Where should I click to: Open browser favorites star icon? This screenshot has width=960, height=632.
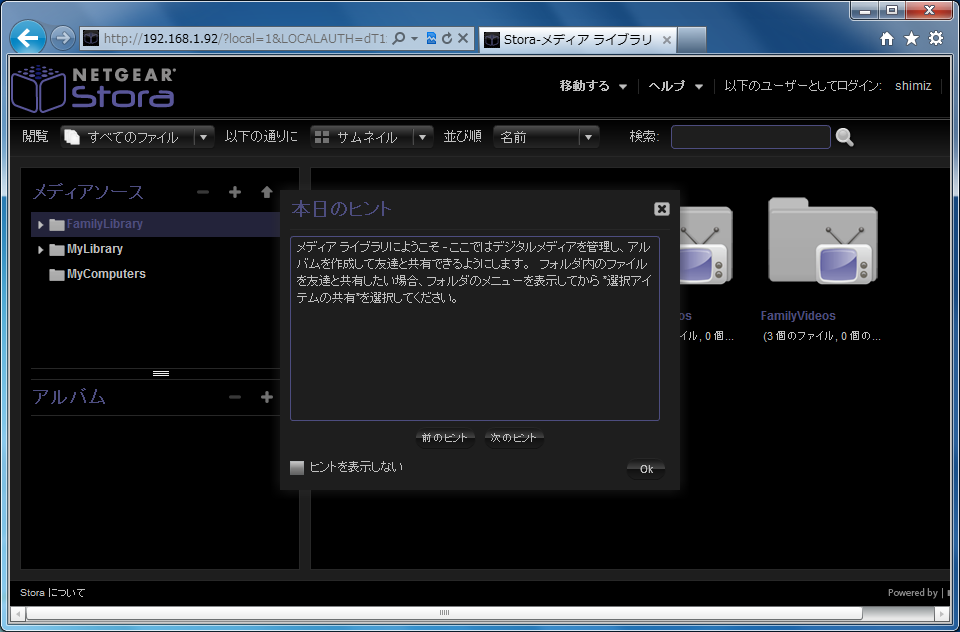click(x=911, y=38)
